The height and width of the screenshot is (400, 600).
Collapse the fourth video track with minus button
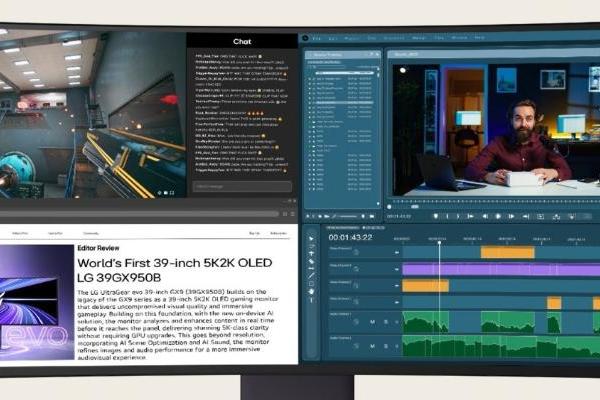pos(397,302)
